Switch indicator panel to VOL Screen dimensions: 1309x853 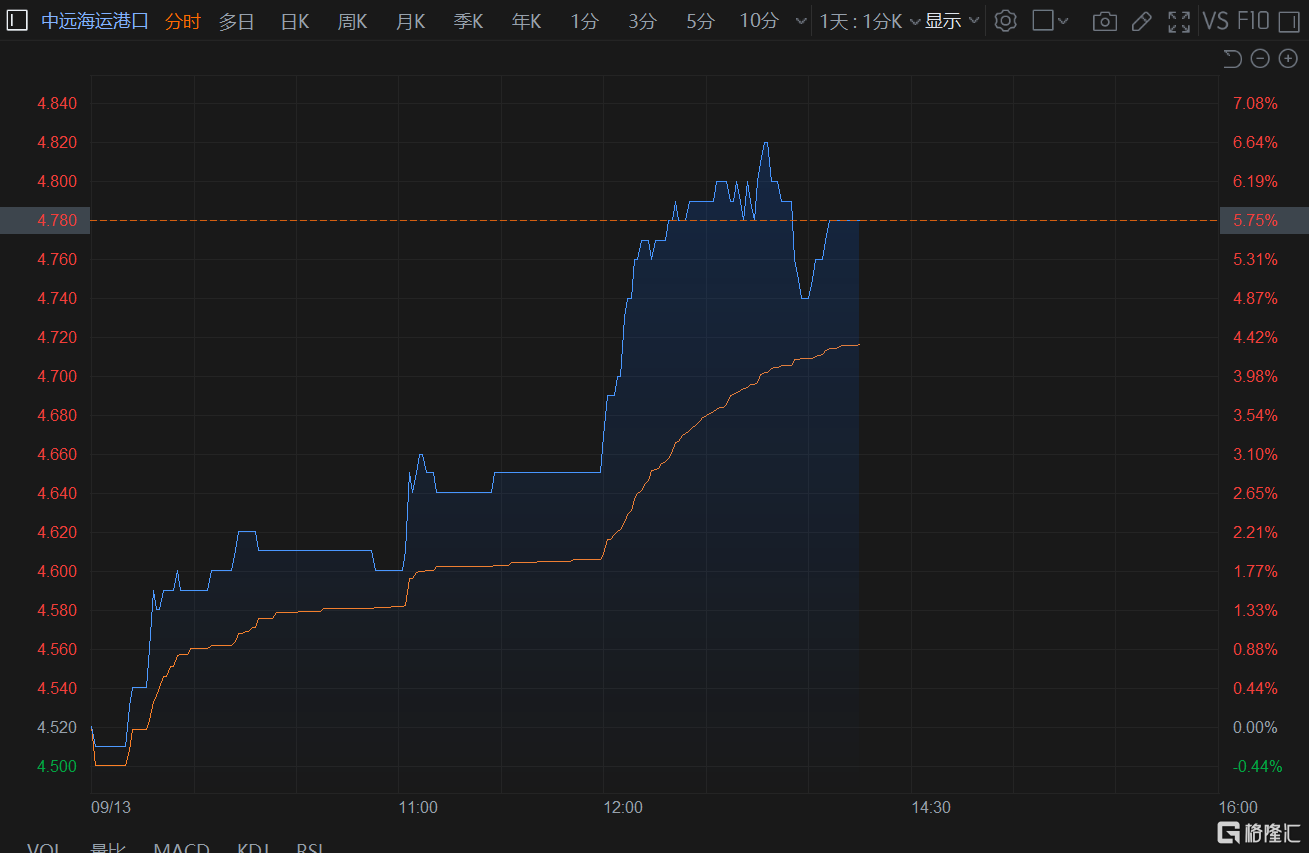click(x=44, y=848)
